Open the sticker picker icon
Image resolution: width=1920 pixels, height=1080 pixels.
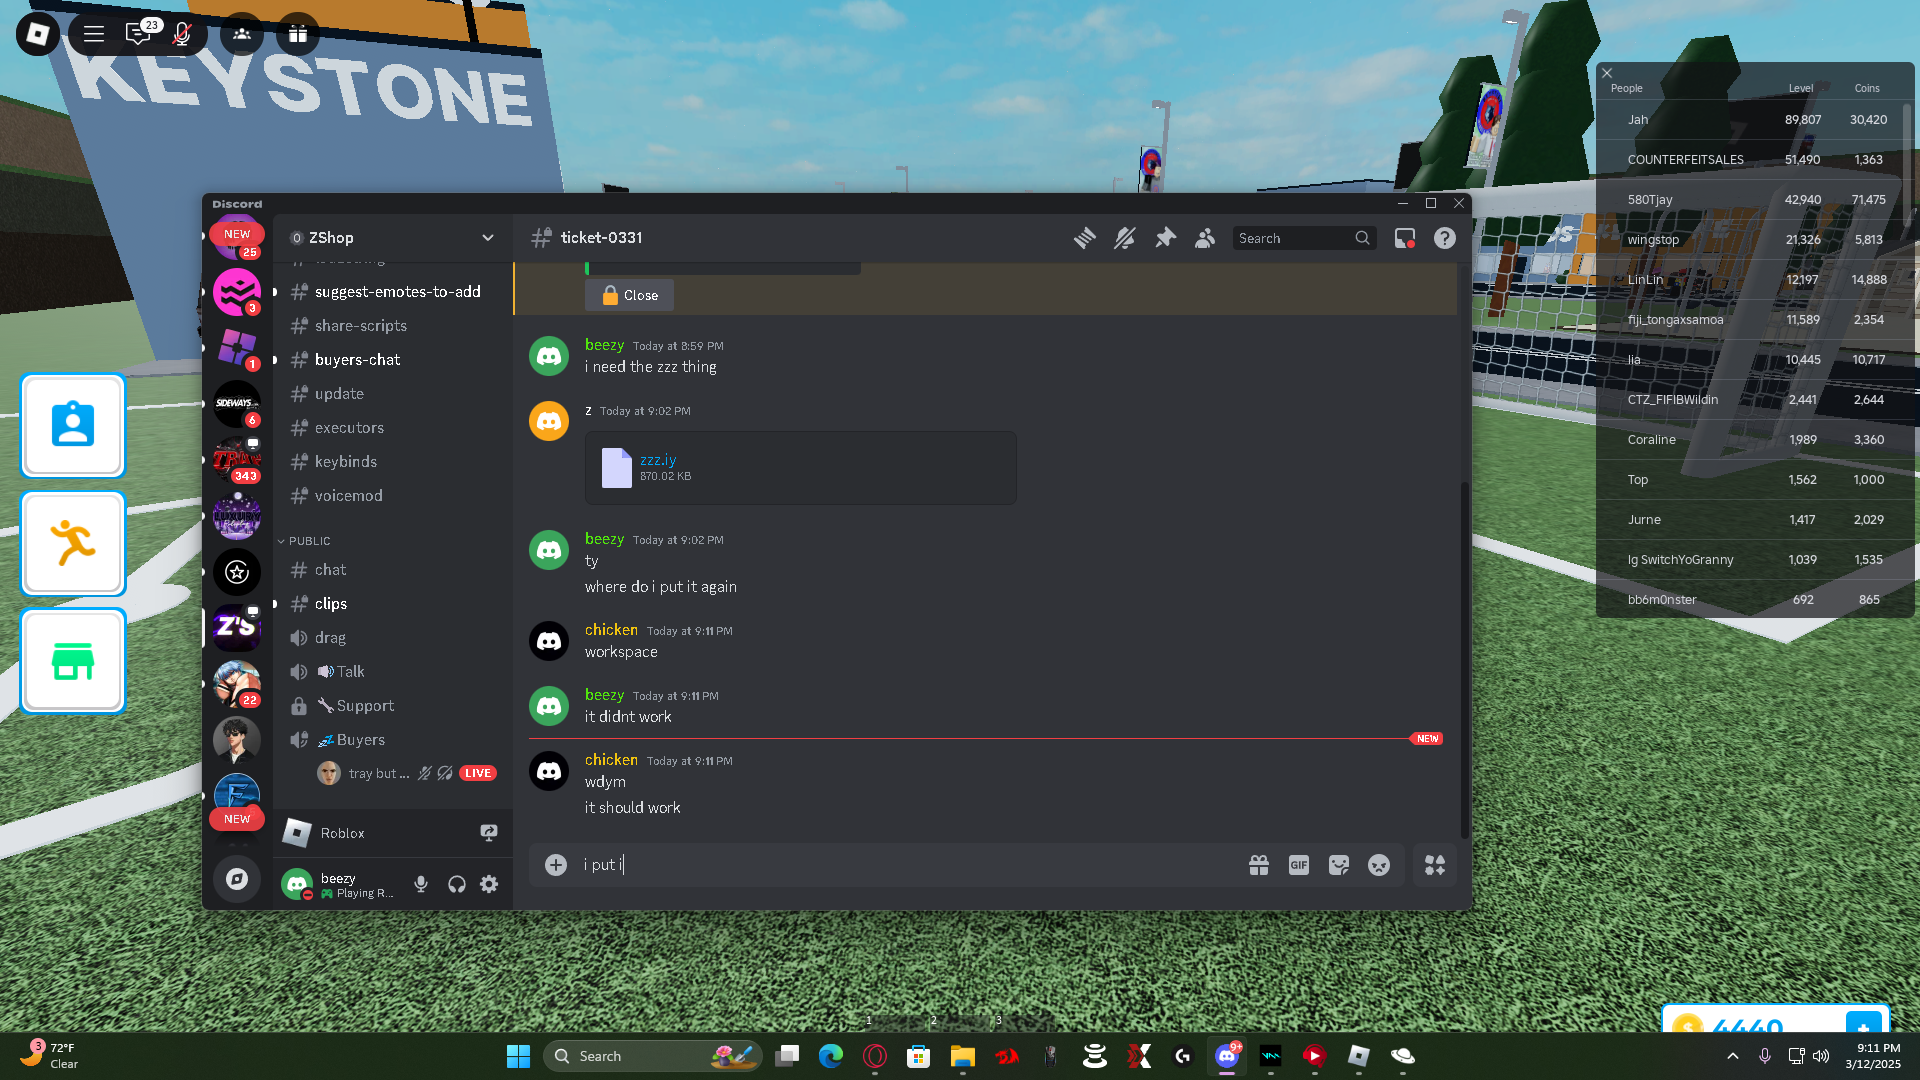tap(1338, 865)
